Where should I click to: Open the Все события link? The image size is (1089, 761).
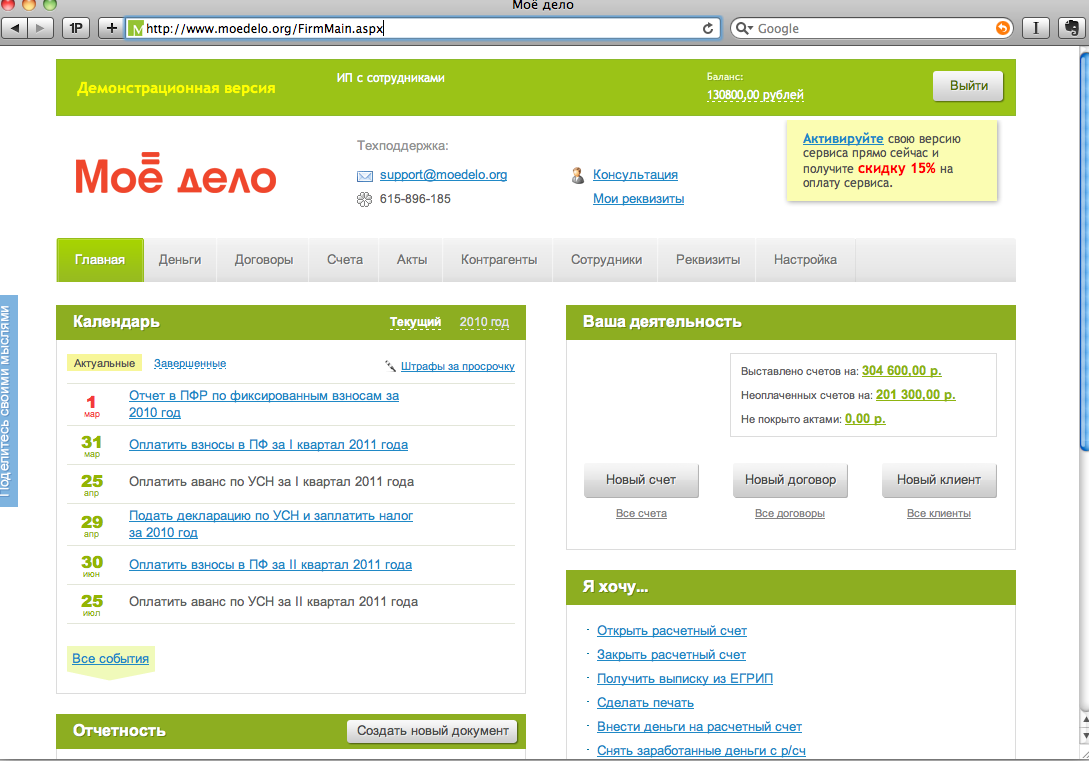point(110,659)
